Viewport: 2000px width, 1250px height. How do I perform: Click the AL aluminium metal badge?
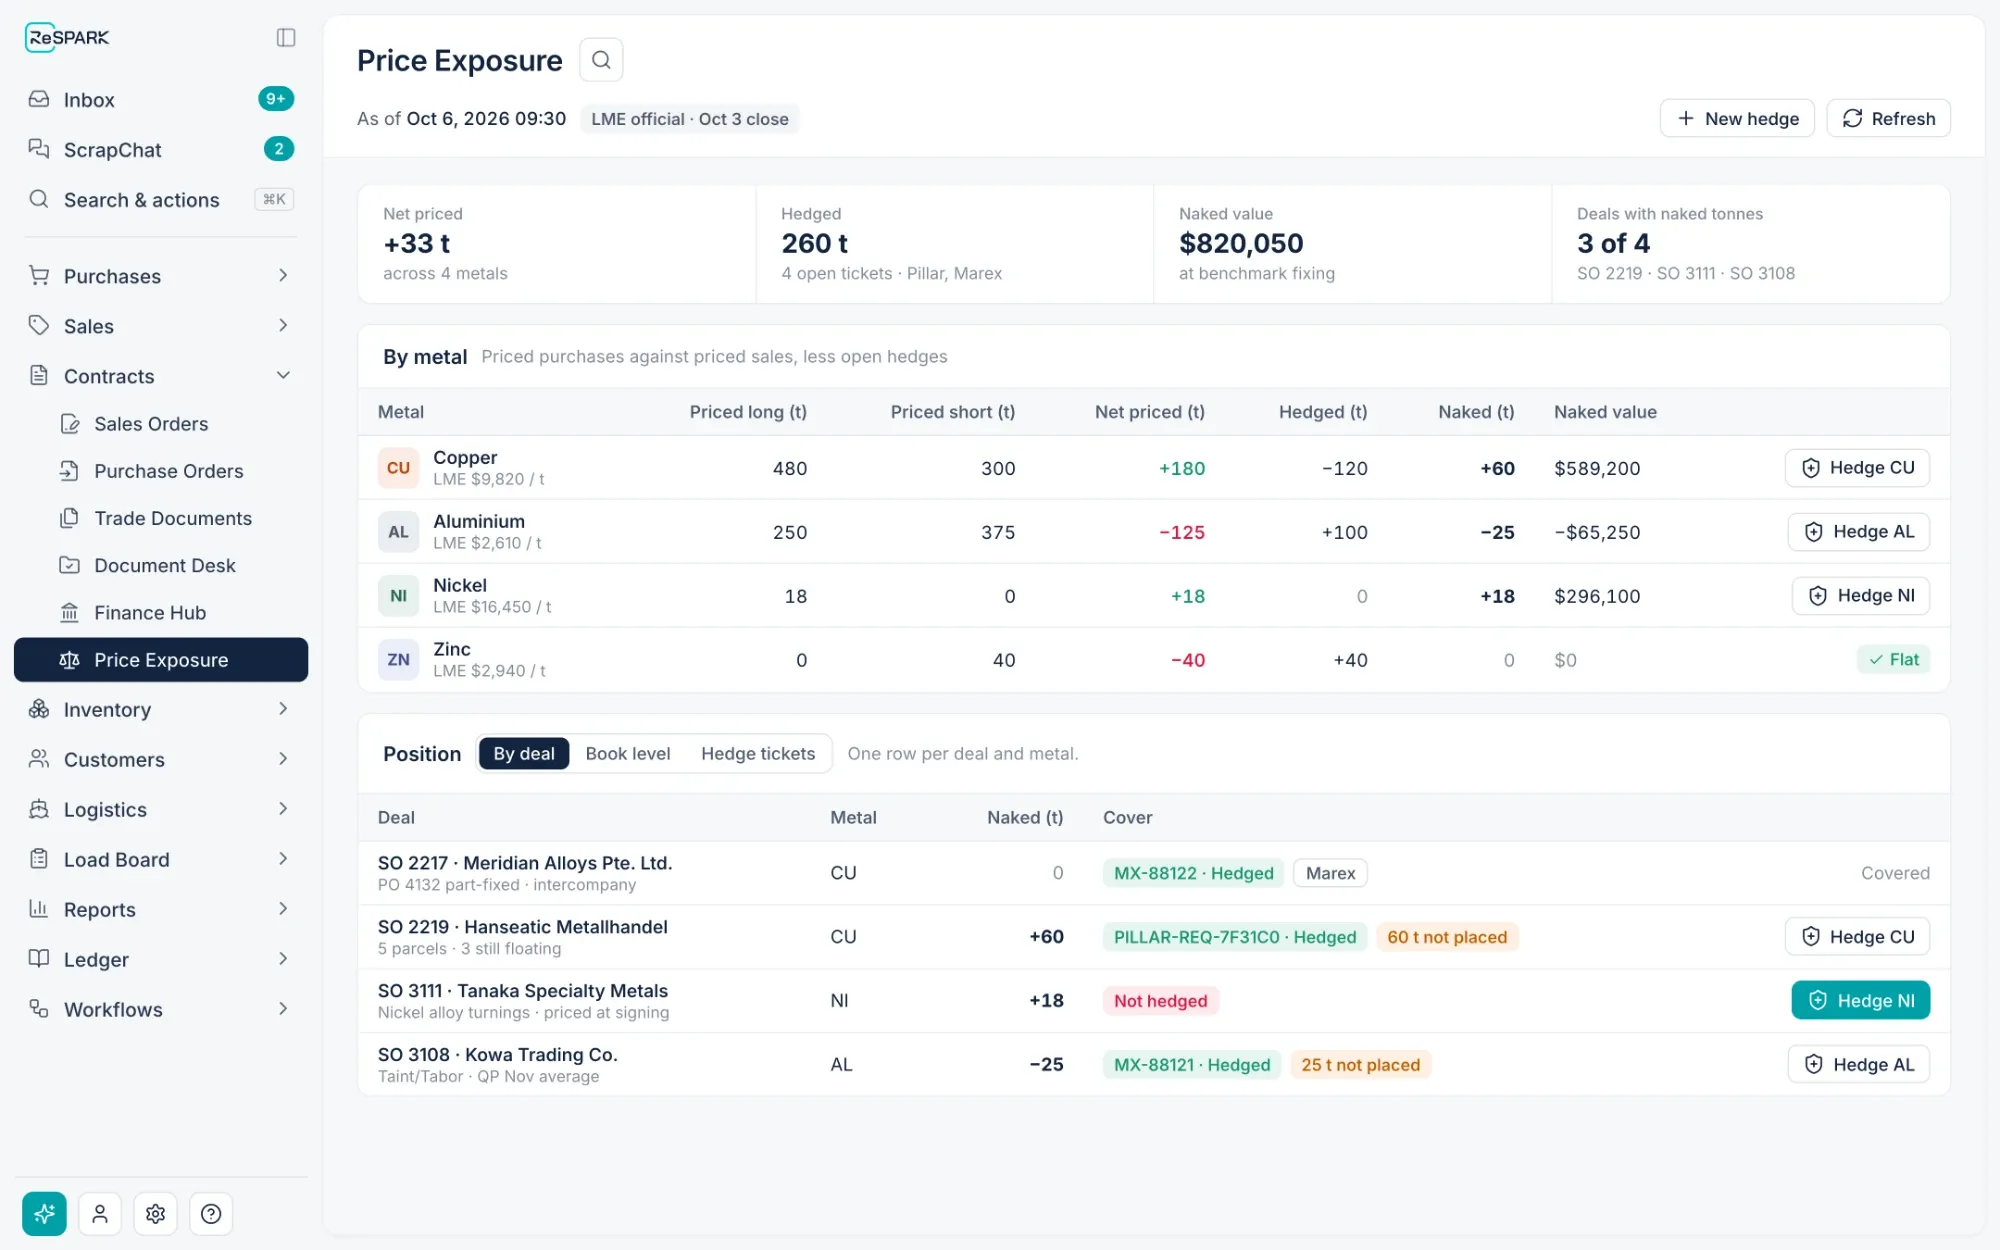coord(398,532)
